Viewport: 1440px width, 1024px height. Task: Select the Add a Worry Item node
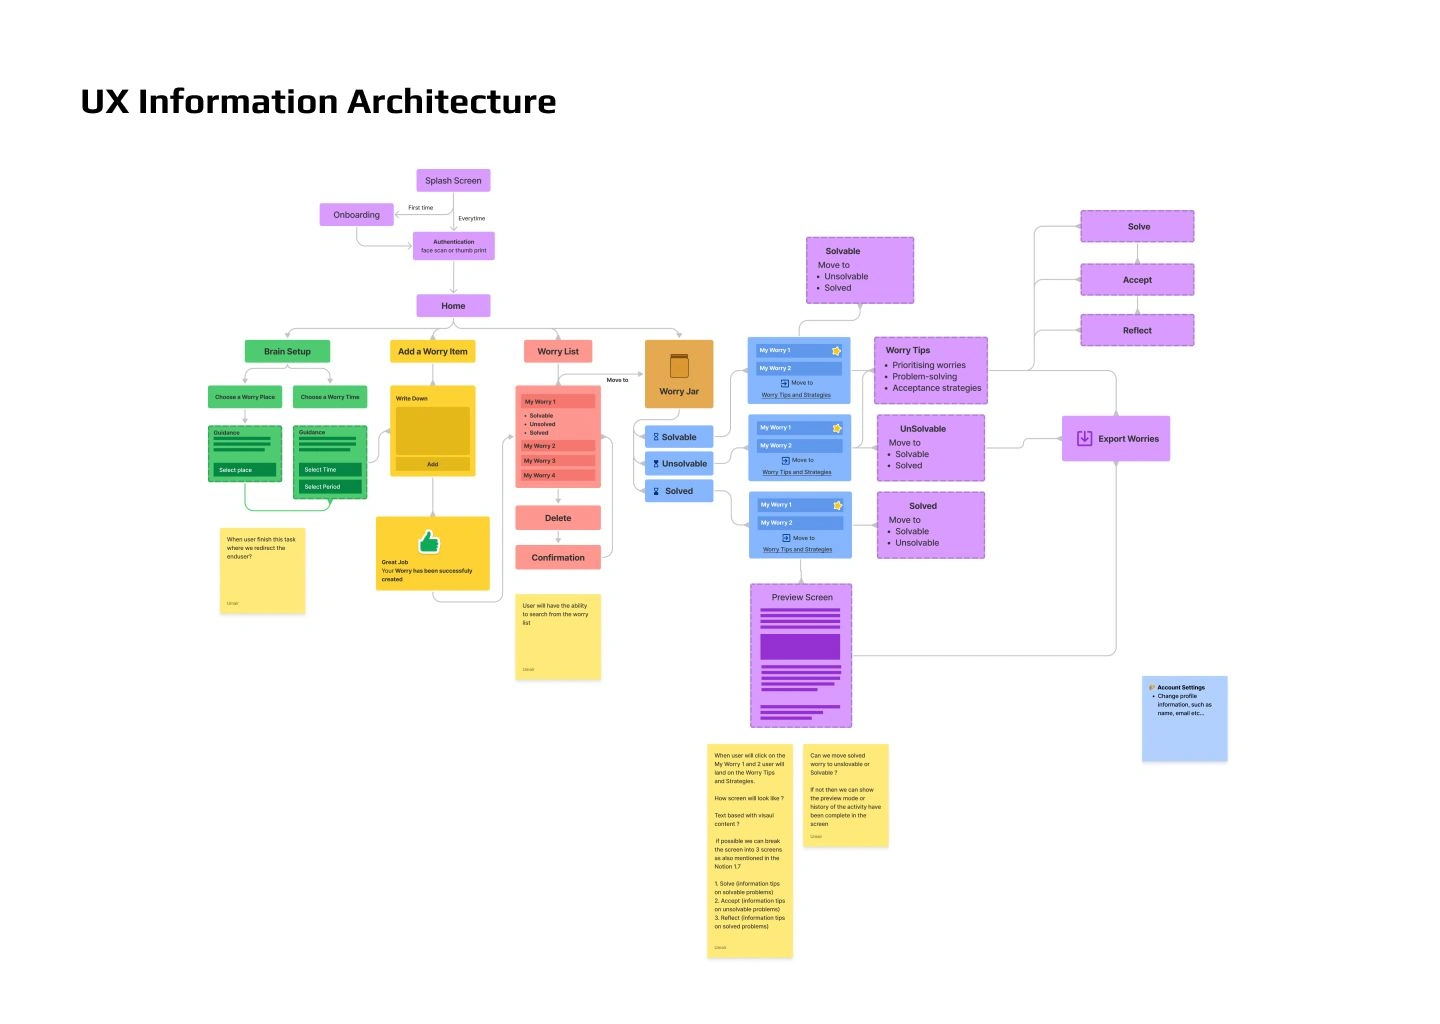click(x=432, y=352)
